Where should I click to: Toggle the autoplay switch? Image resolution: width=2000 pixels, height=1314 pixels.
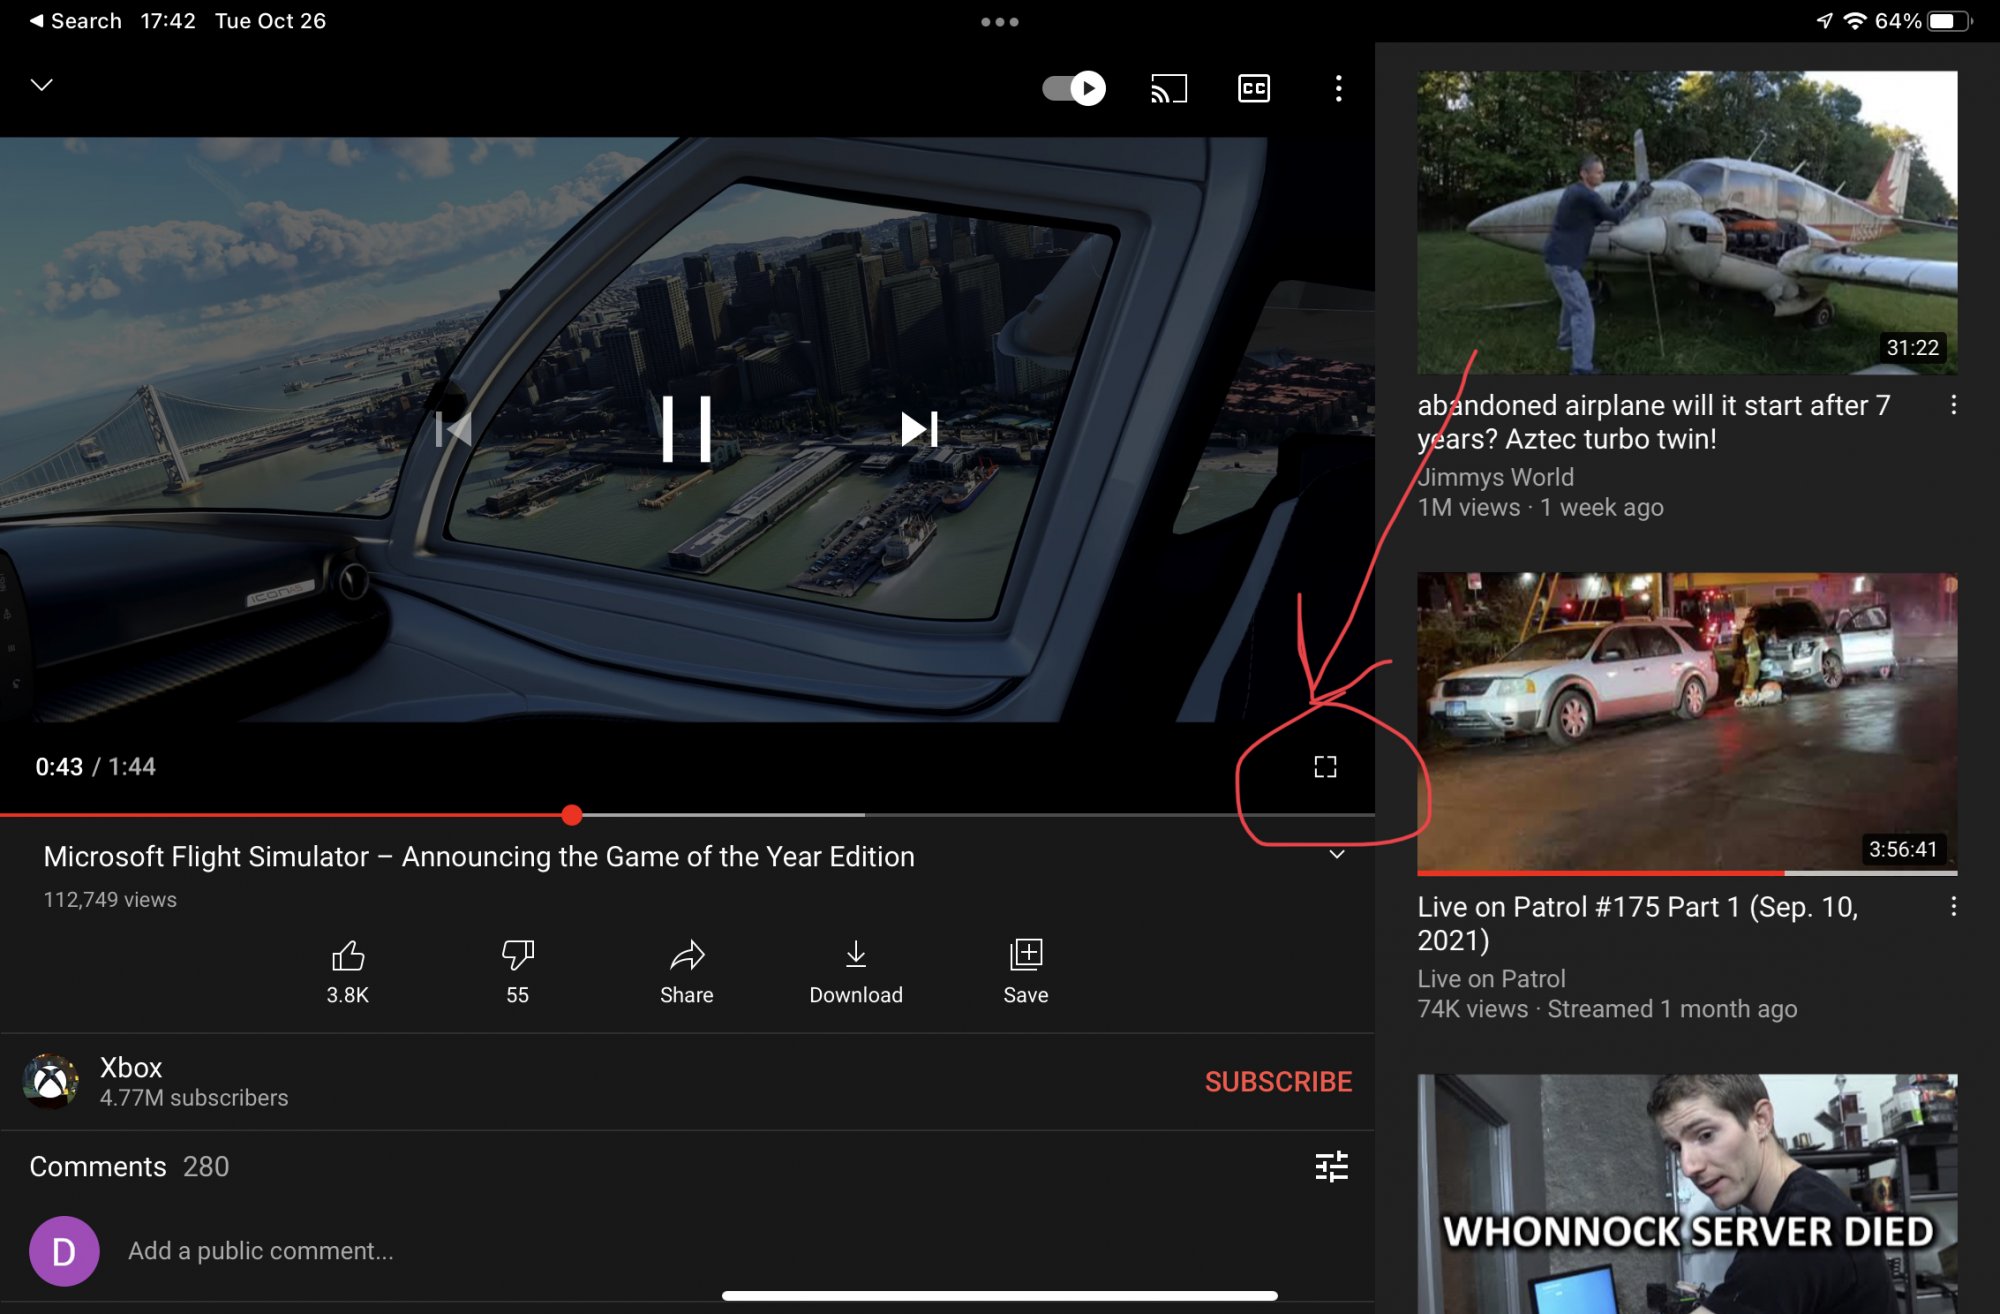point(1074,89)
